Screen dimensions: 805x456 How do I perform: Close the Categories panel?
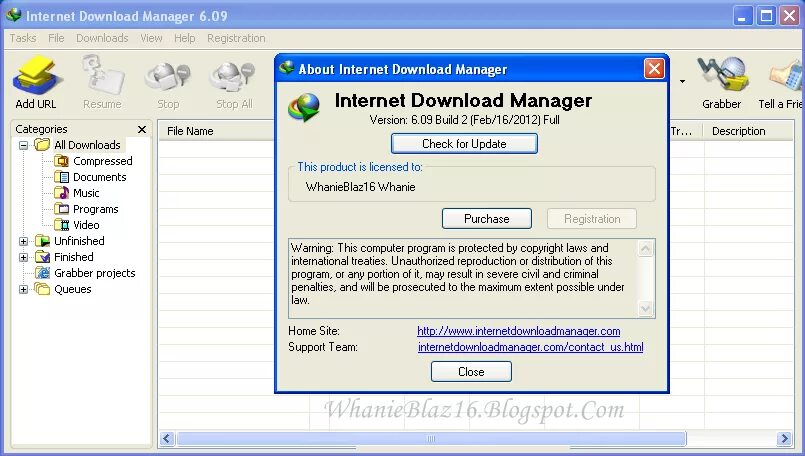click(x=142, y=129)
